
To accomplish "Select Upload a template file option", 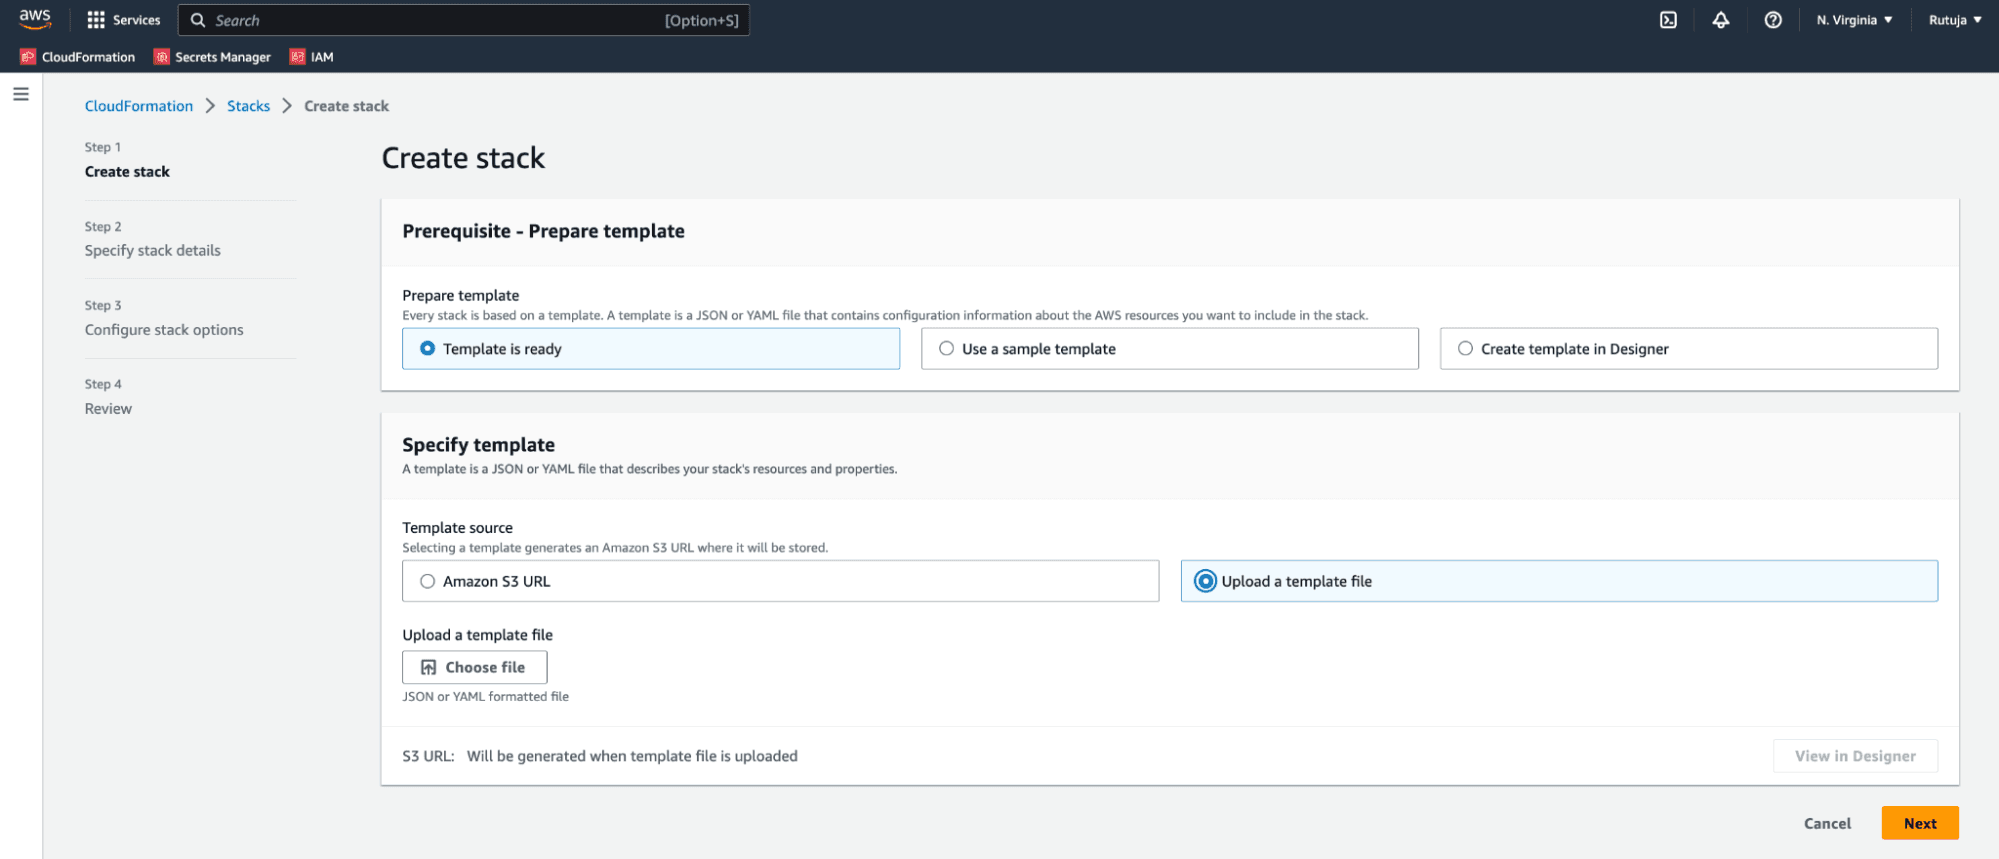I will [1206, 581].
